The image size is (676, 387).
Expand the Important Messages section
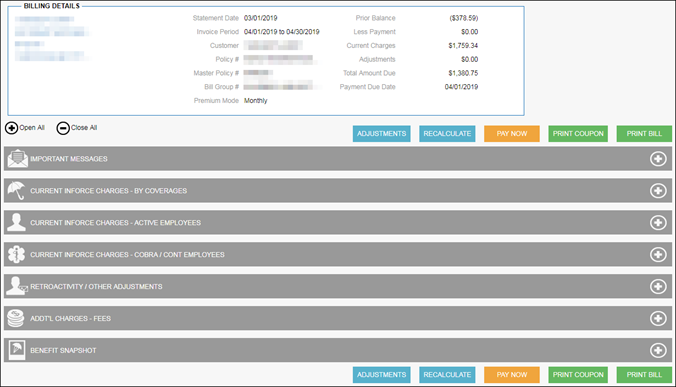pos(658,159)
